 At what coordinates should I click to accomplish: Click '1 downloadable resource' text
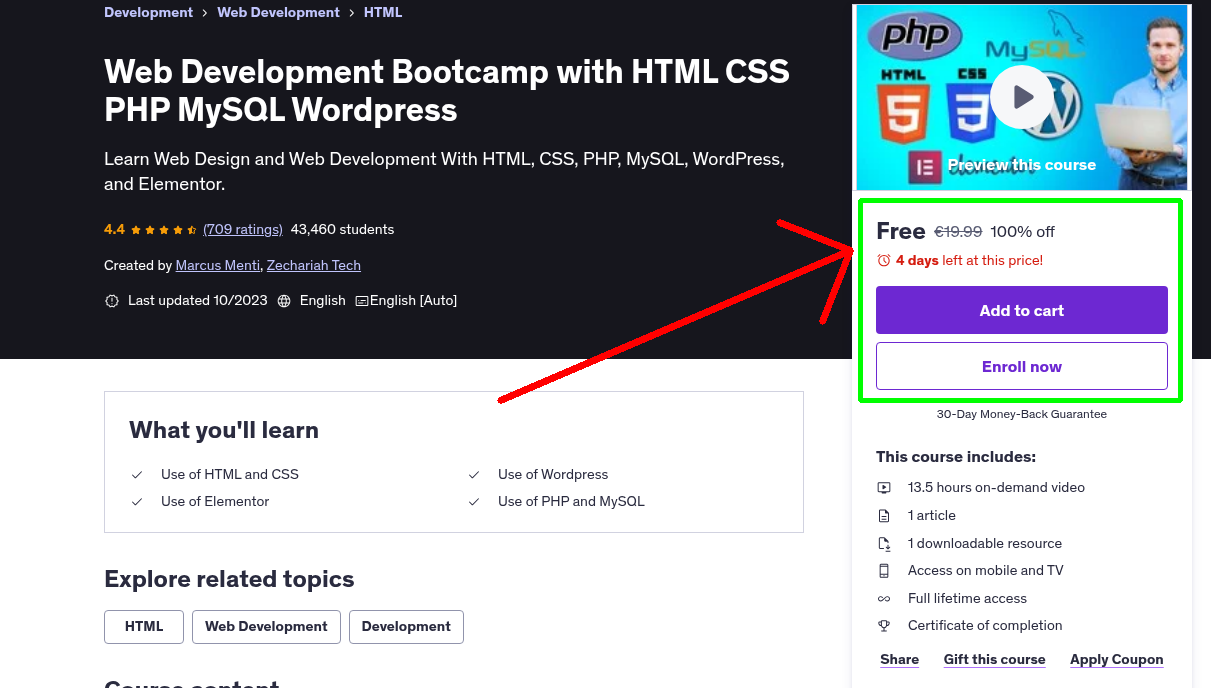point(985,544)
